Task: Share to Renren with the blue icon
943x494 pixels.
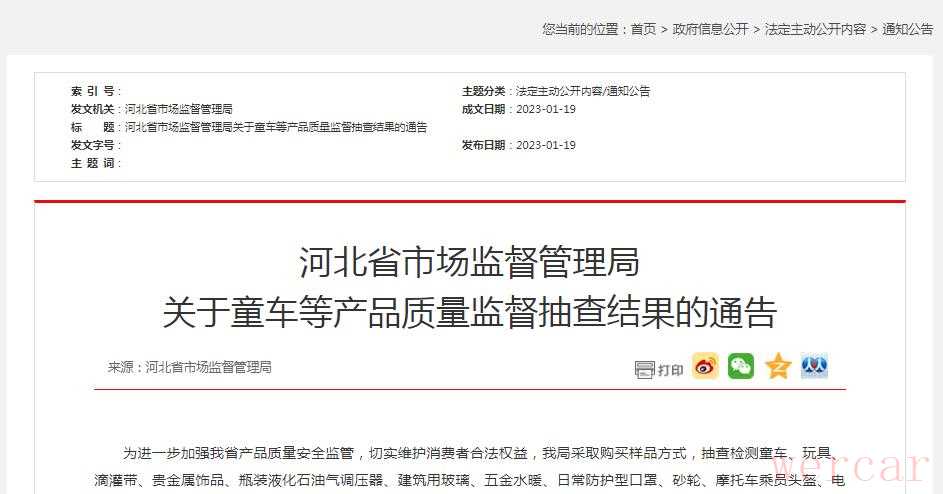Action: (x=814, y=366)
